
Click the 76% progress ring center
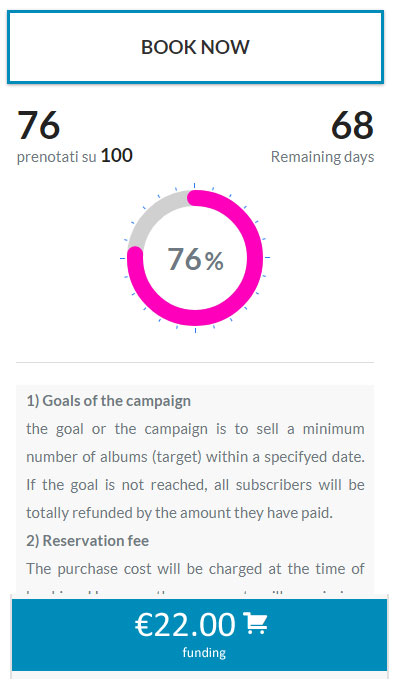[x=195, y=259]
